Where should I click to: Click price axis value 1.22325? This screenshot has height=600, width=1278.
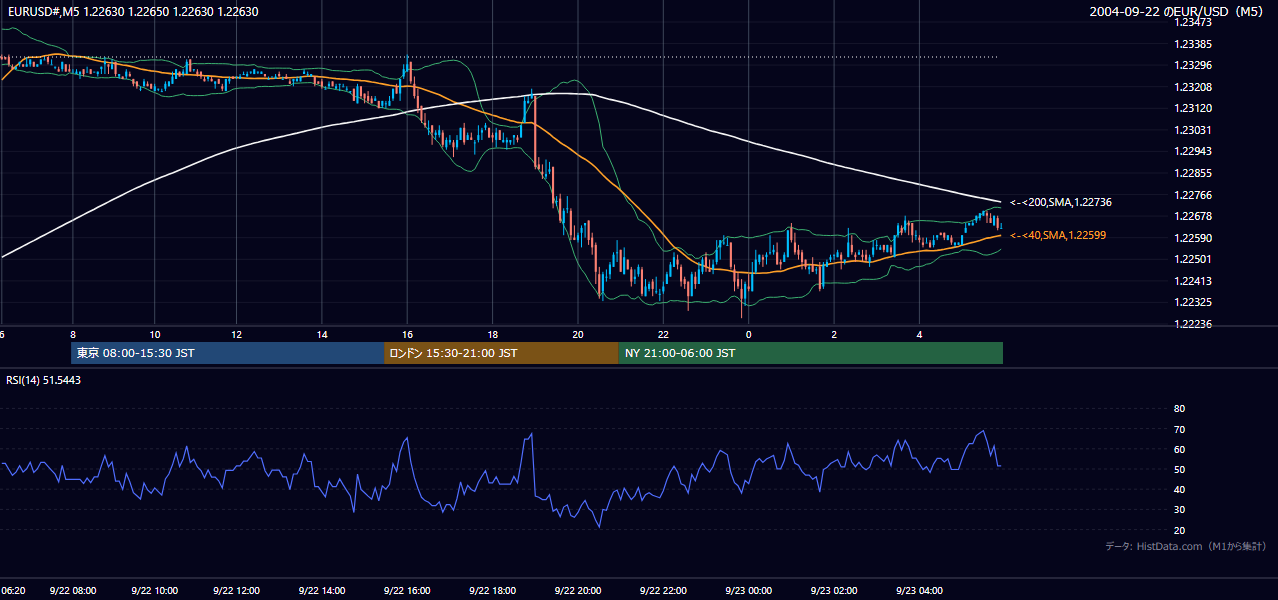[x=1193, y=302]
